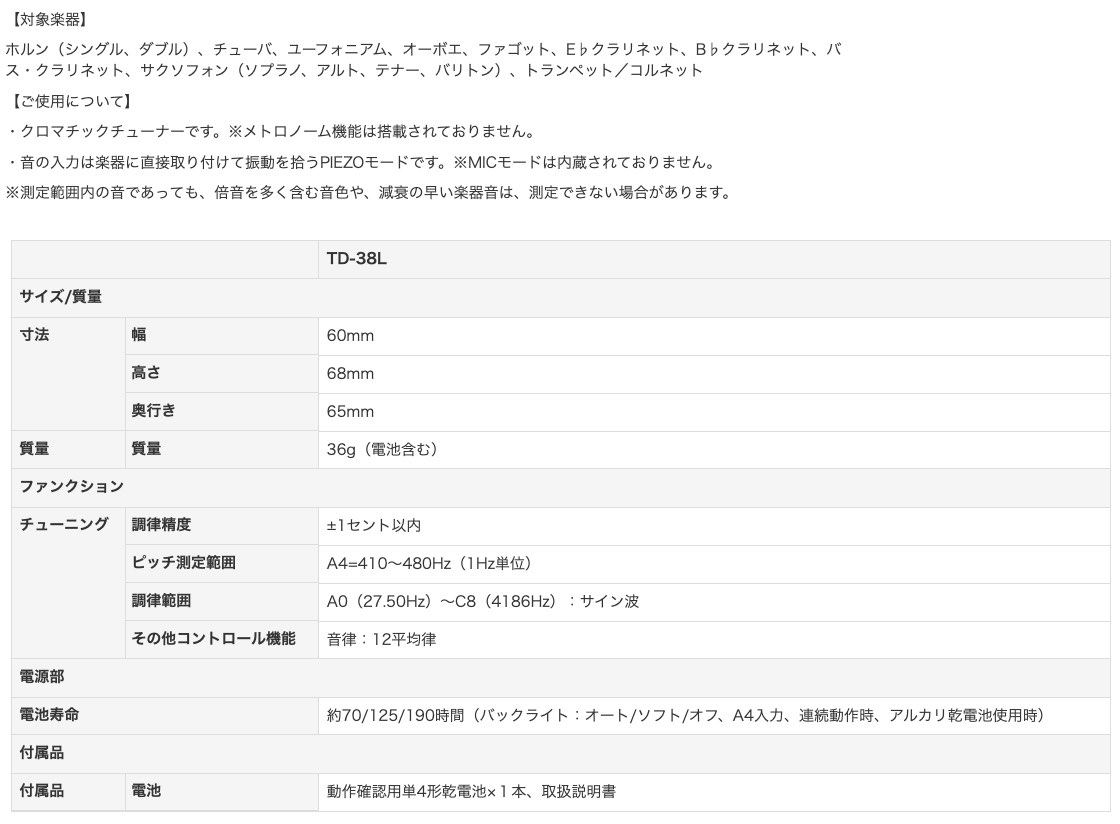Select the 高さ label cell
The width and height of the screenshot is (1120, 824).
pos(221,373)
